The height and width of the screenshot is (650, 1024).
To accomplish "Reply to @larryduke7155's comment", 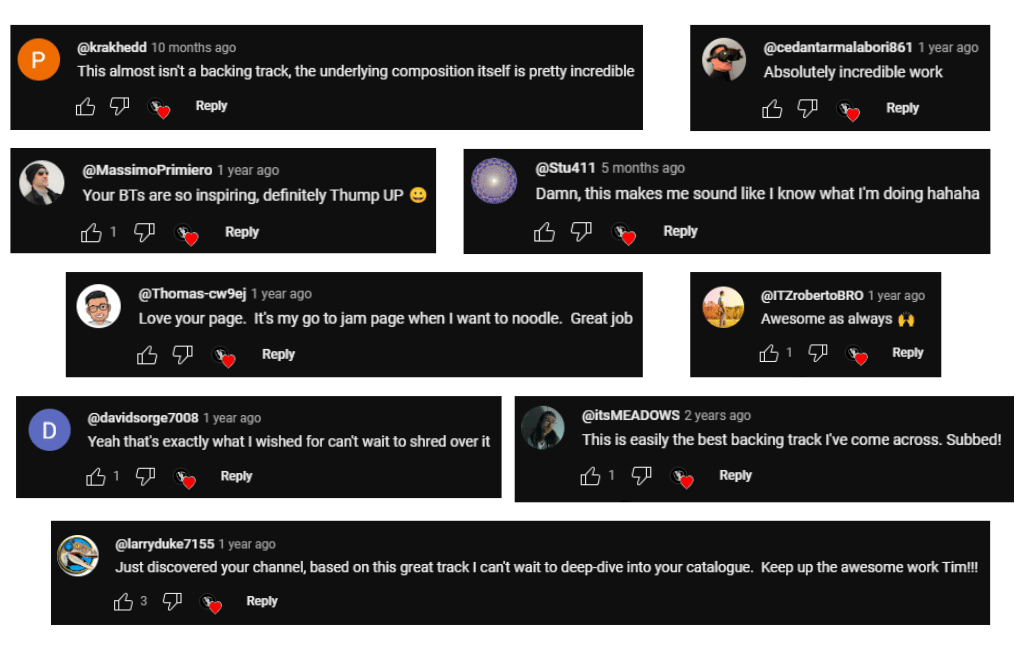I will 262,601.
